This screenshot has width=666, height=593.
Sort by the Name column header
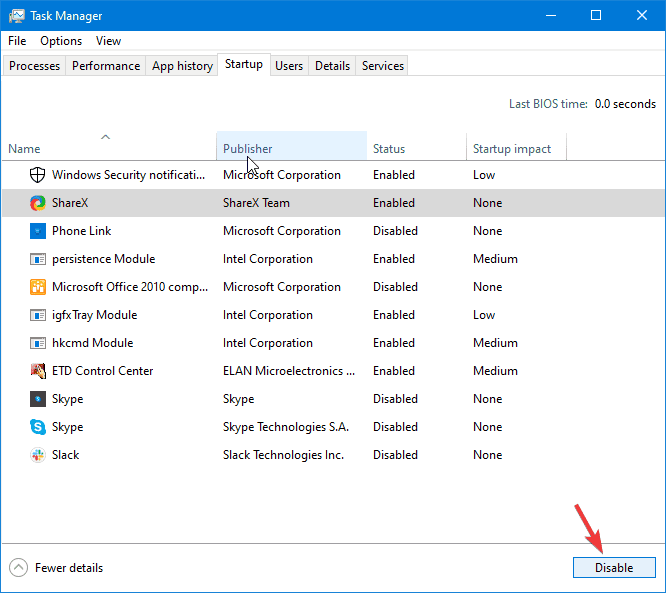pyautogui.click(x=109, y=146)
